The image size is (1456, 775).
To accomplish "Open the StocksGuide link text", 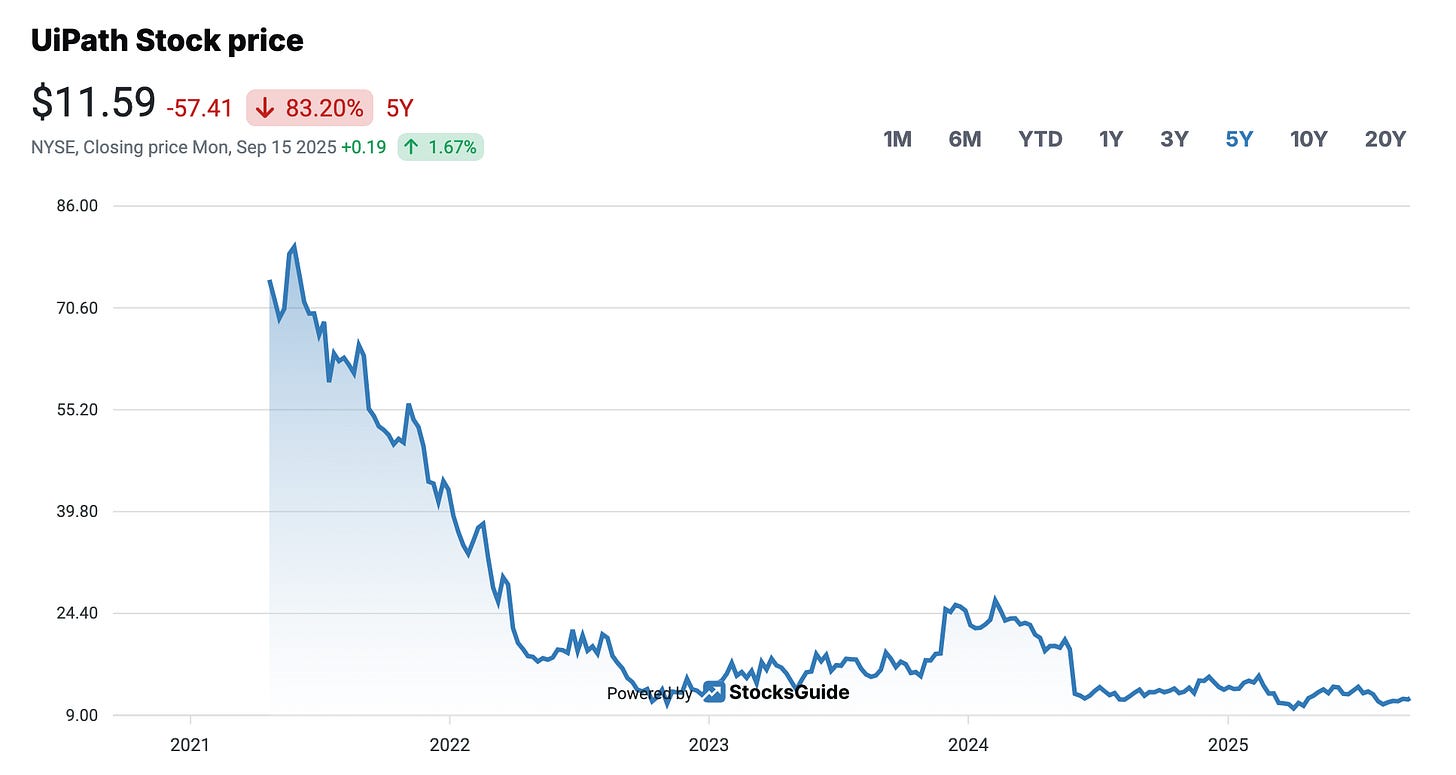I will tap(789, 692).
